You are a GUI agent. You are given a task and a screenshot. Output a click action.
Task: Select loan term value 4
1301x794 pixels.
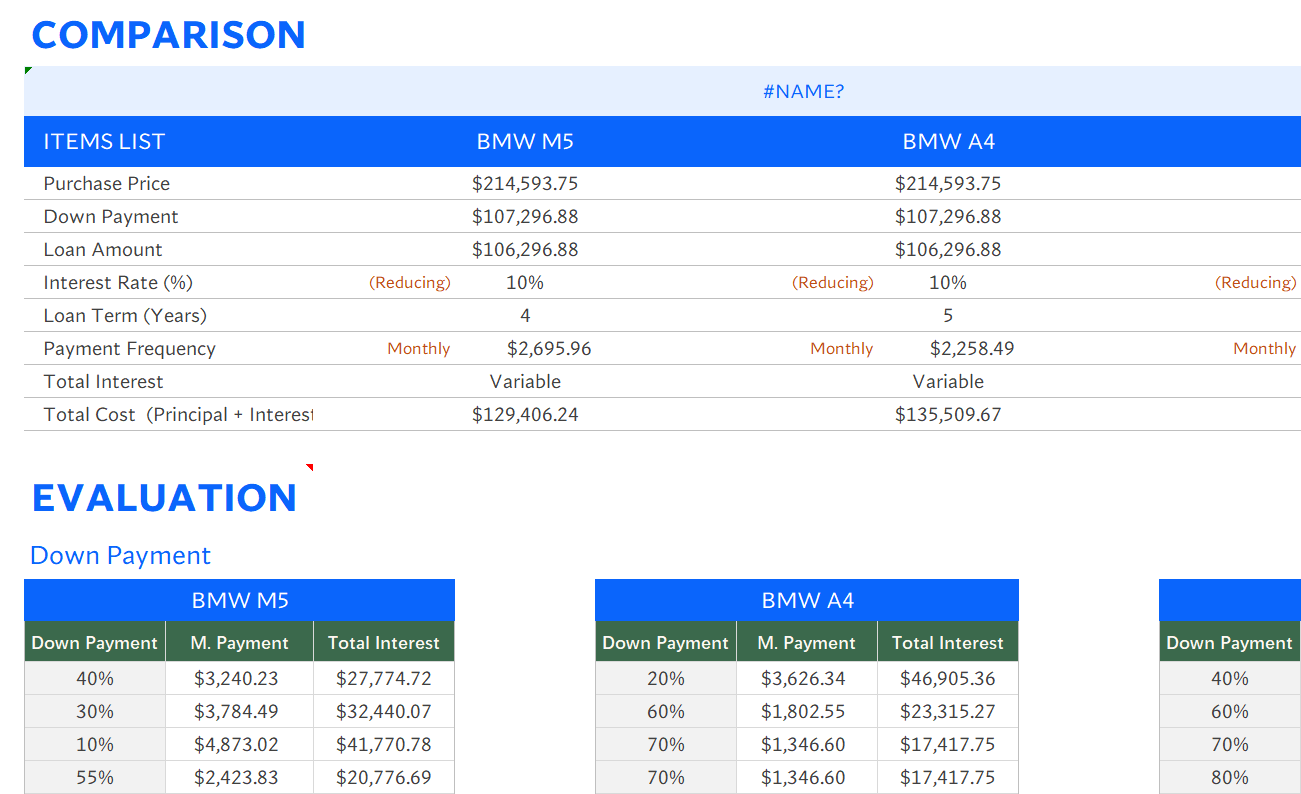pyautogui.click(x=525, y=315)
